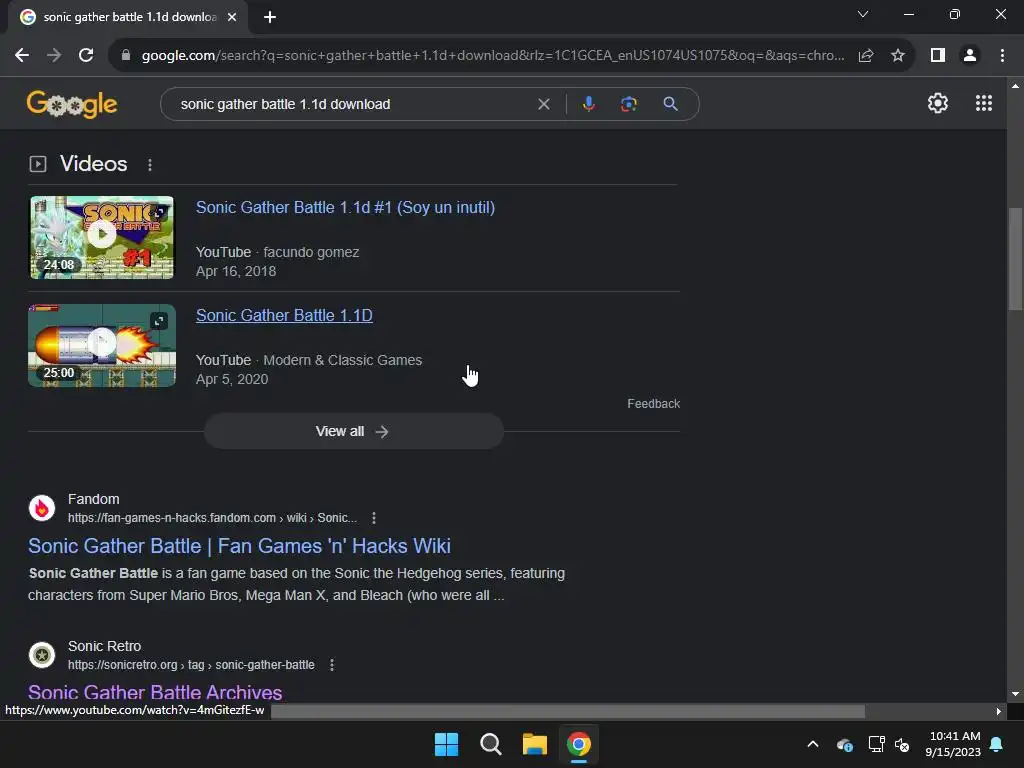Open File Explorer from the taskbar

[x=534, y=744]
